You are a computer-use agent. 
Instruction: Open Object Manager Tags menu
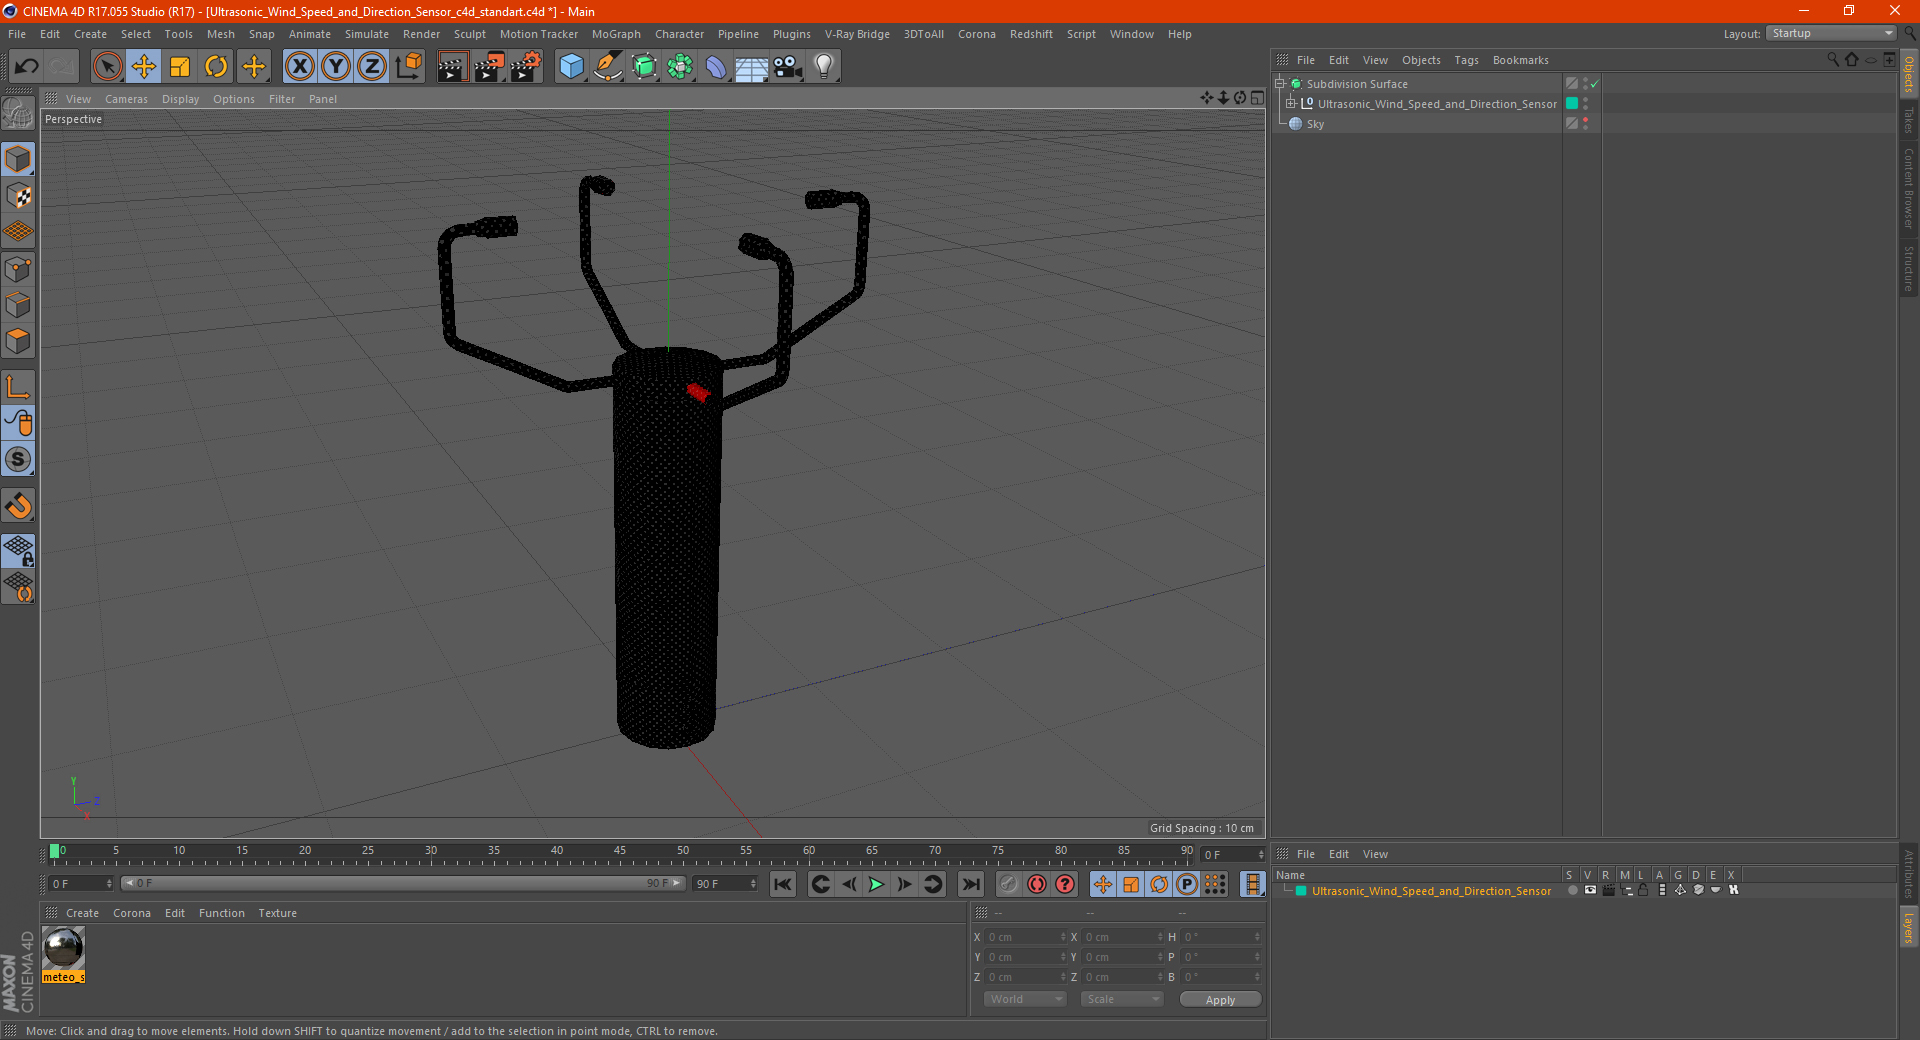click(1466, 60)
